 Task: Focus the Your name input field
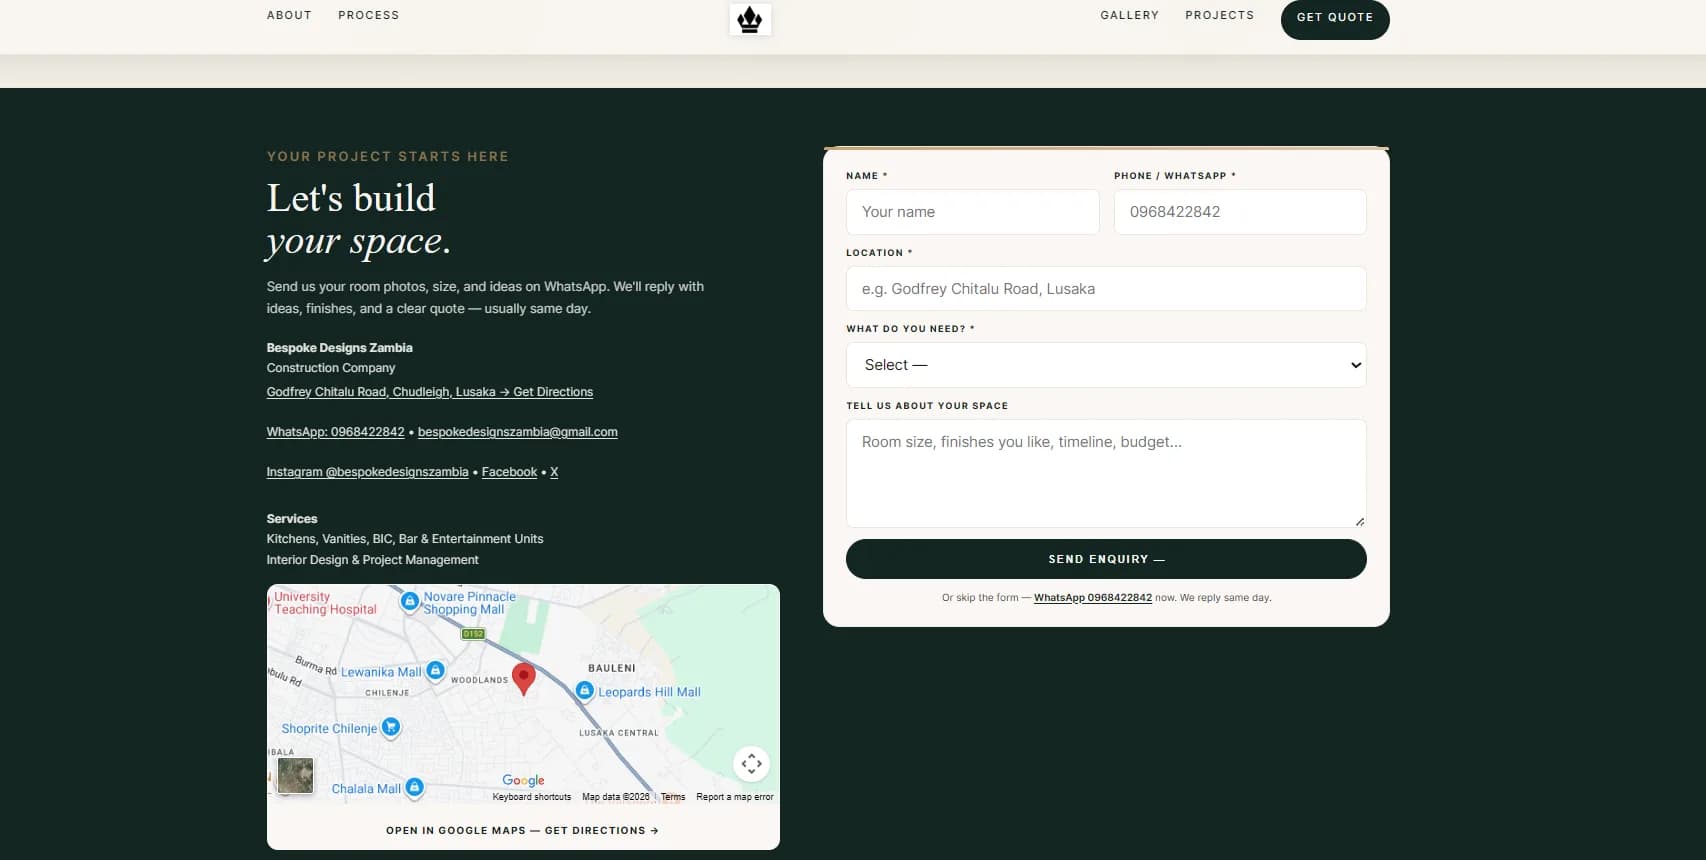pyautogui.click(x=972, y=212)
